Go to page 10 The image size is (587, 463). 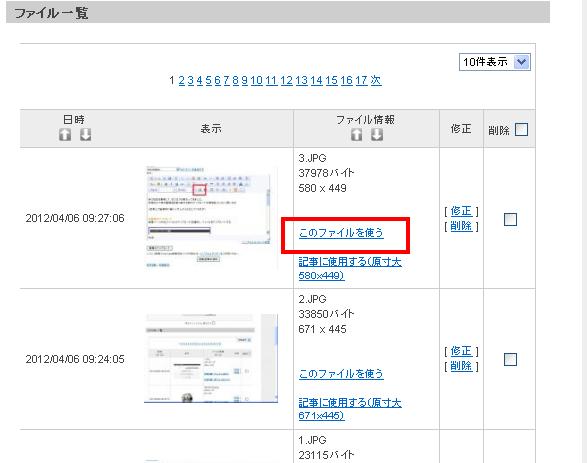coord(256,80)
